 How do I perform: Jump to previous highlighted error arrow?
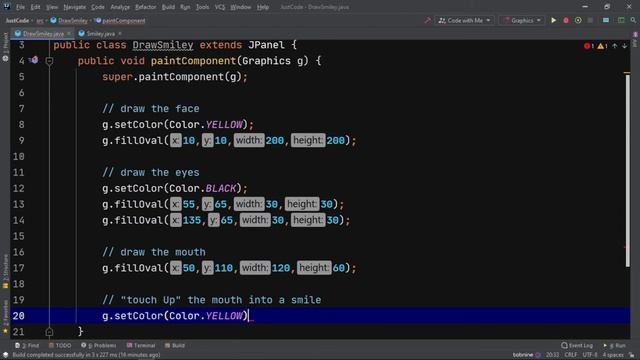click(x=615, y=46)
